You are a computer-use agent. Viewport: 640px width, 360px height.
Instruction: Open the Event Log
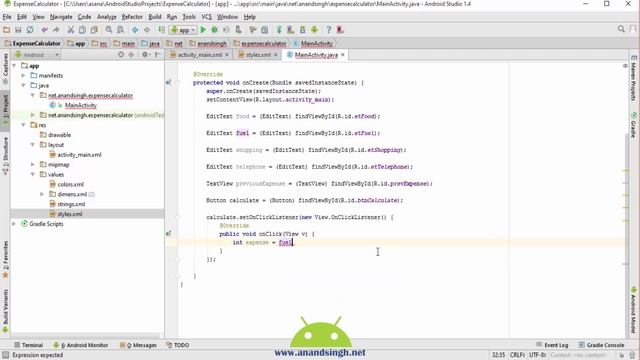pyautogui.click(x=552, y=345)
